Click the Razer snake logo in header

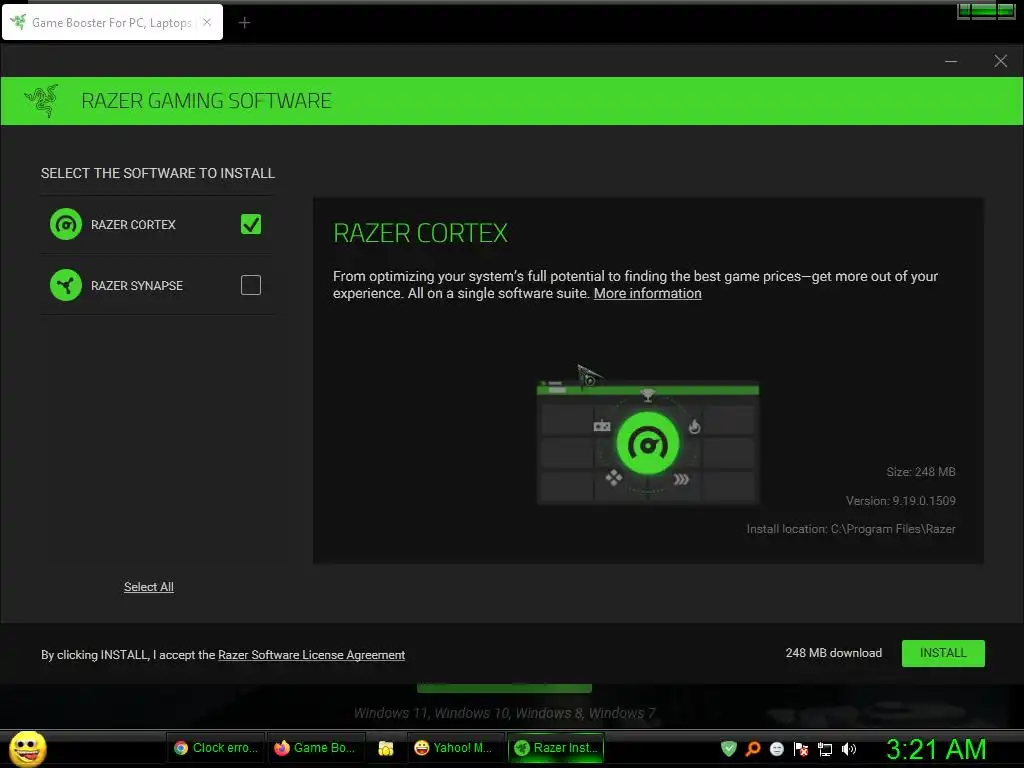41,101
